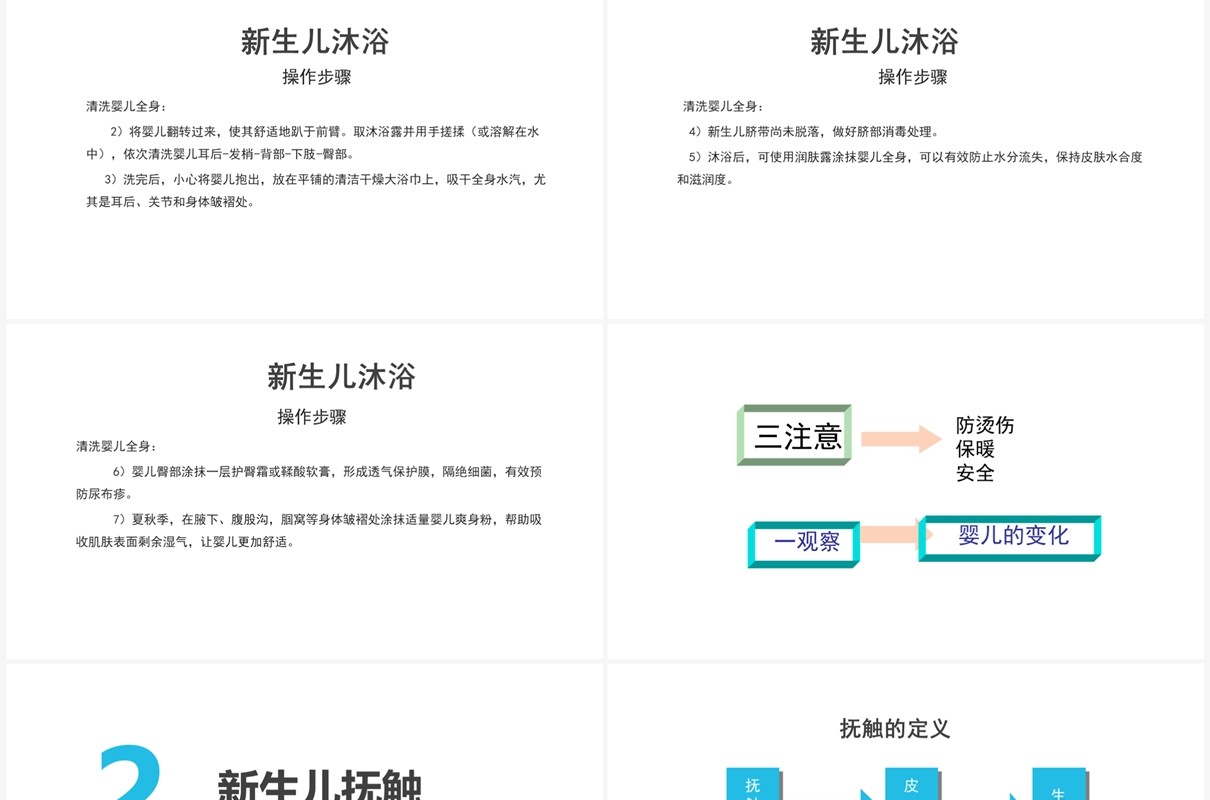Click 清洗婴儿全身 heading above step 6)
This screenshot has width=1210, height=800.
click(x=117, y=446)
